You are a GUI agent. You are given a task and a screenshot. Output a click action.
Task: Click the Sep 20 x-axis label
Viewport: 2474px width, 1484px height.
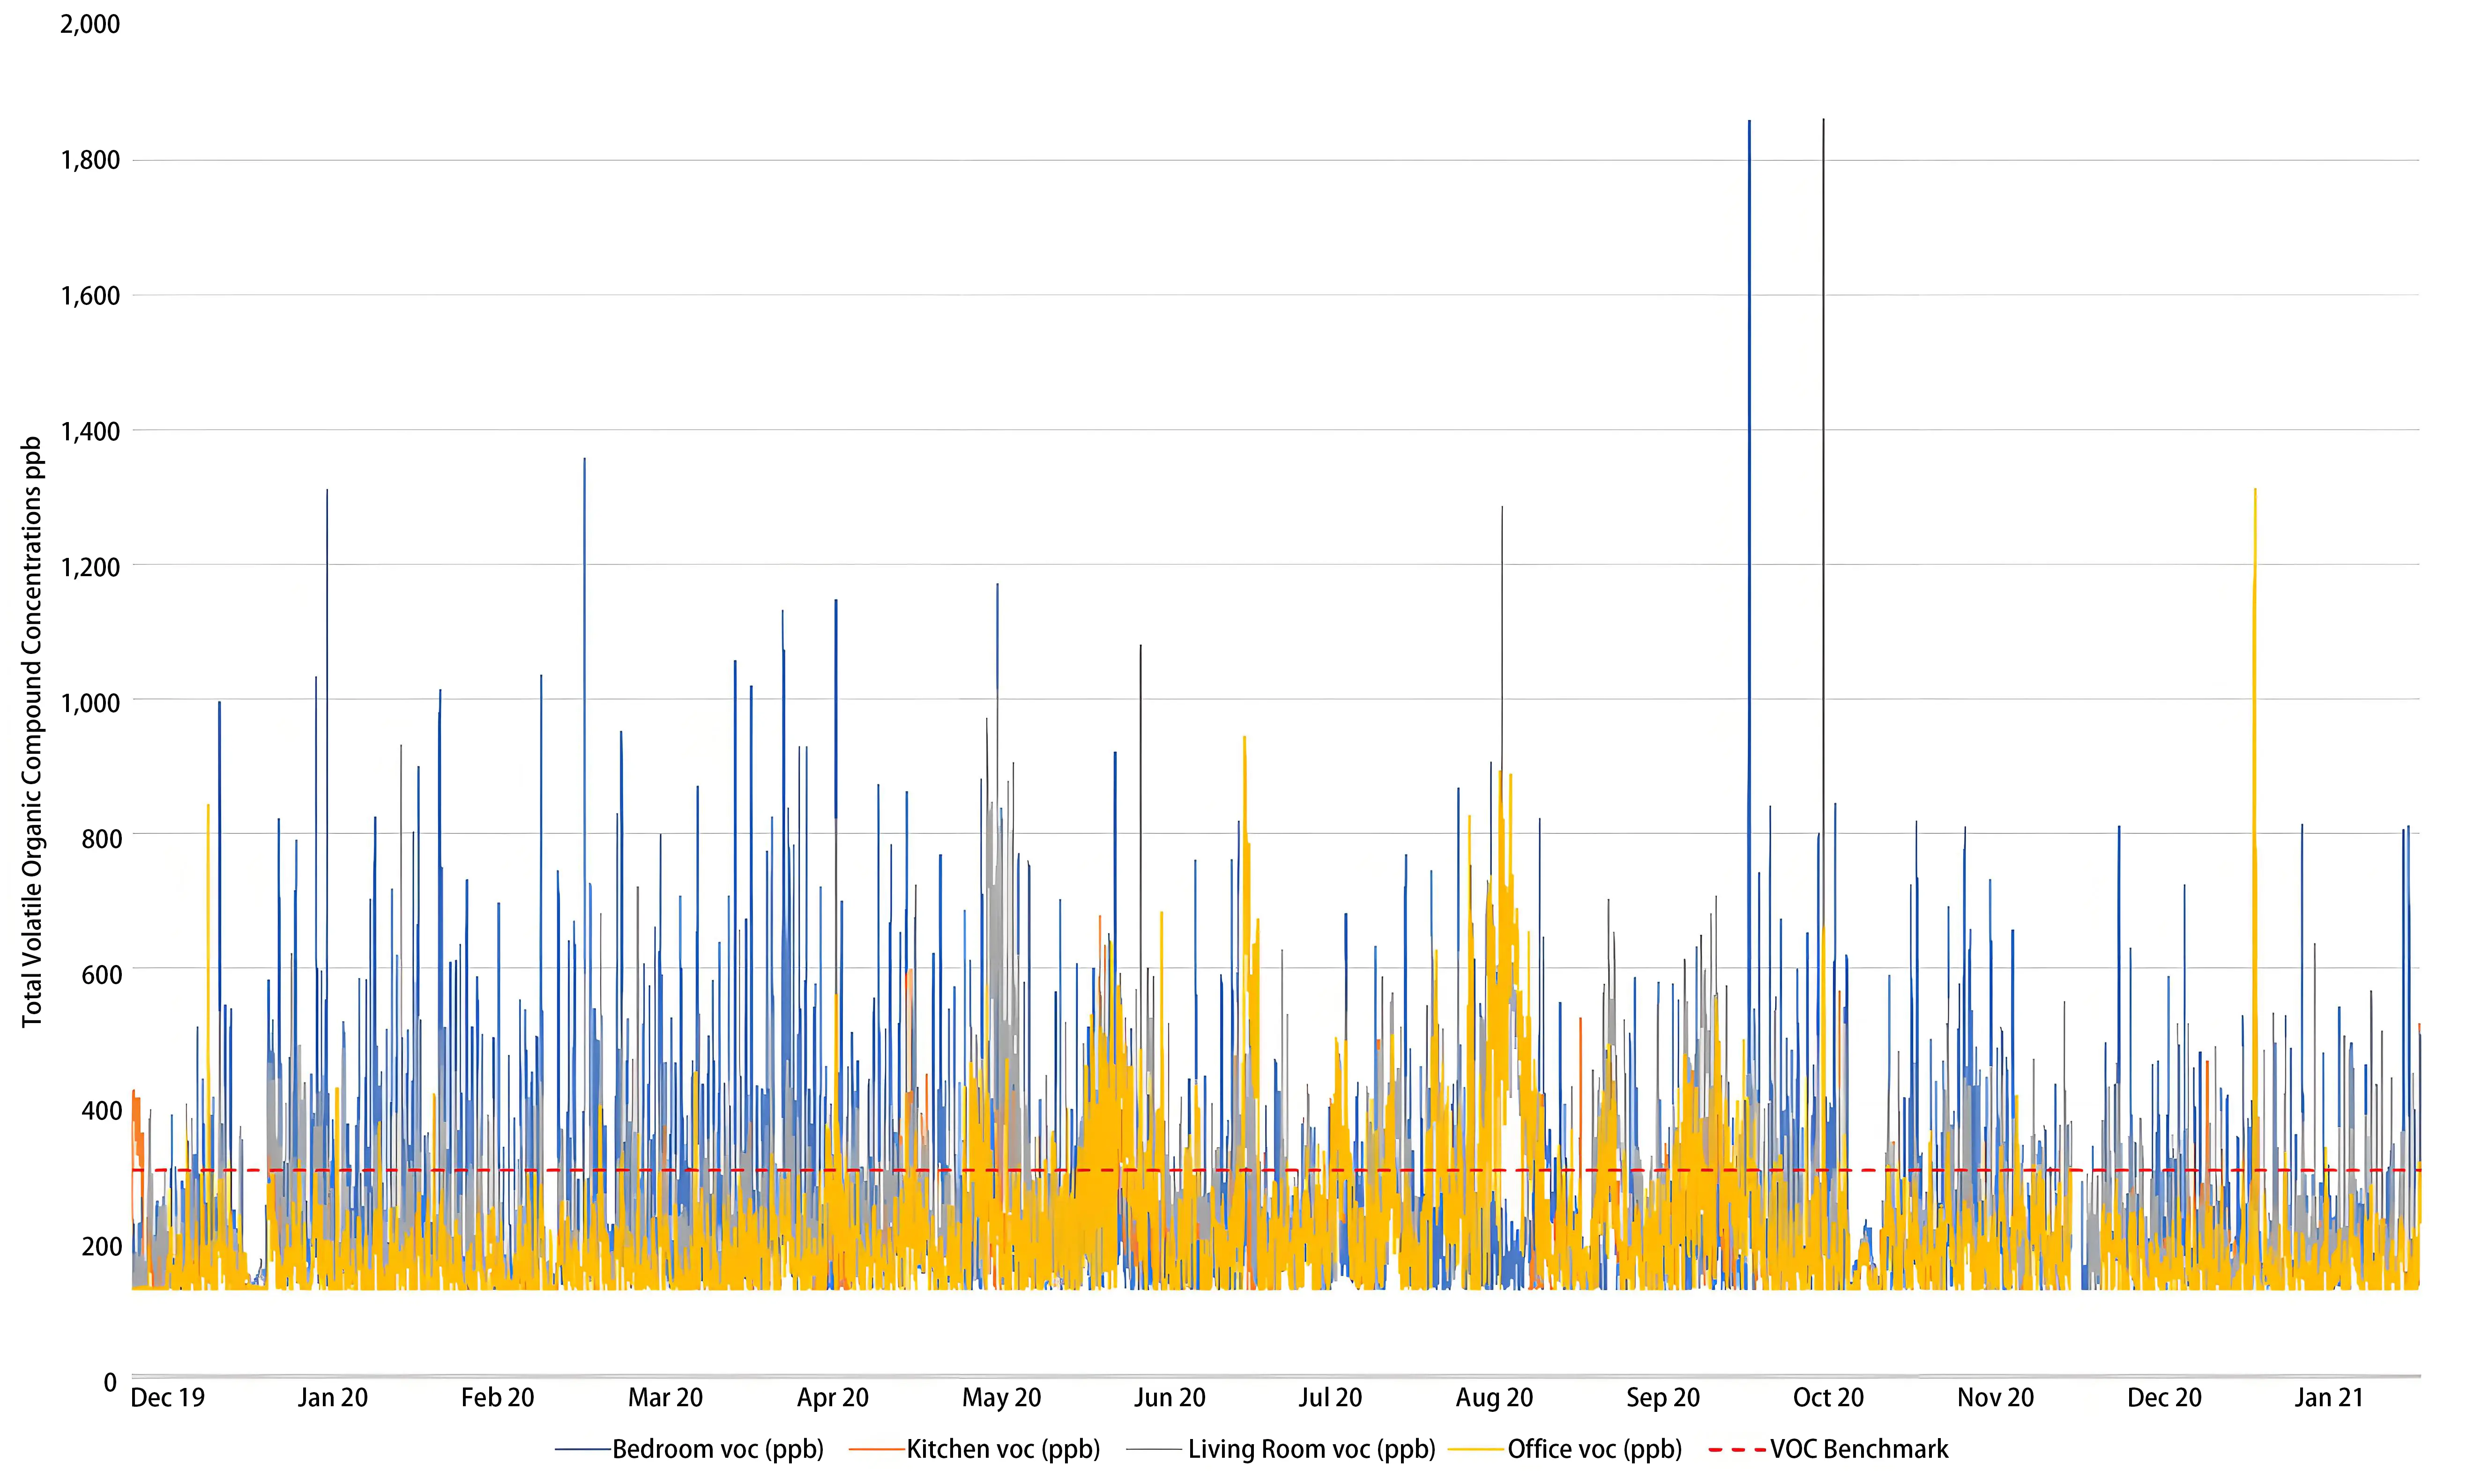pos(1664,1398)
